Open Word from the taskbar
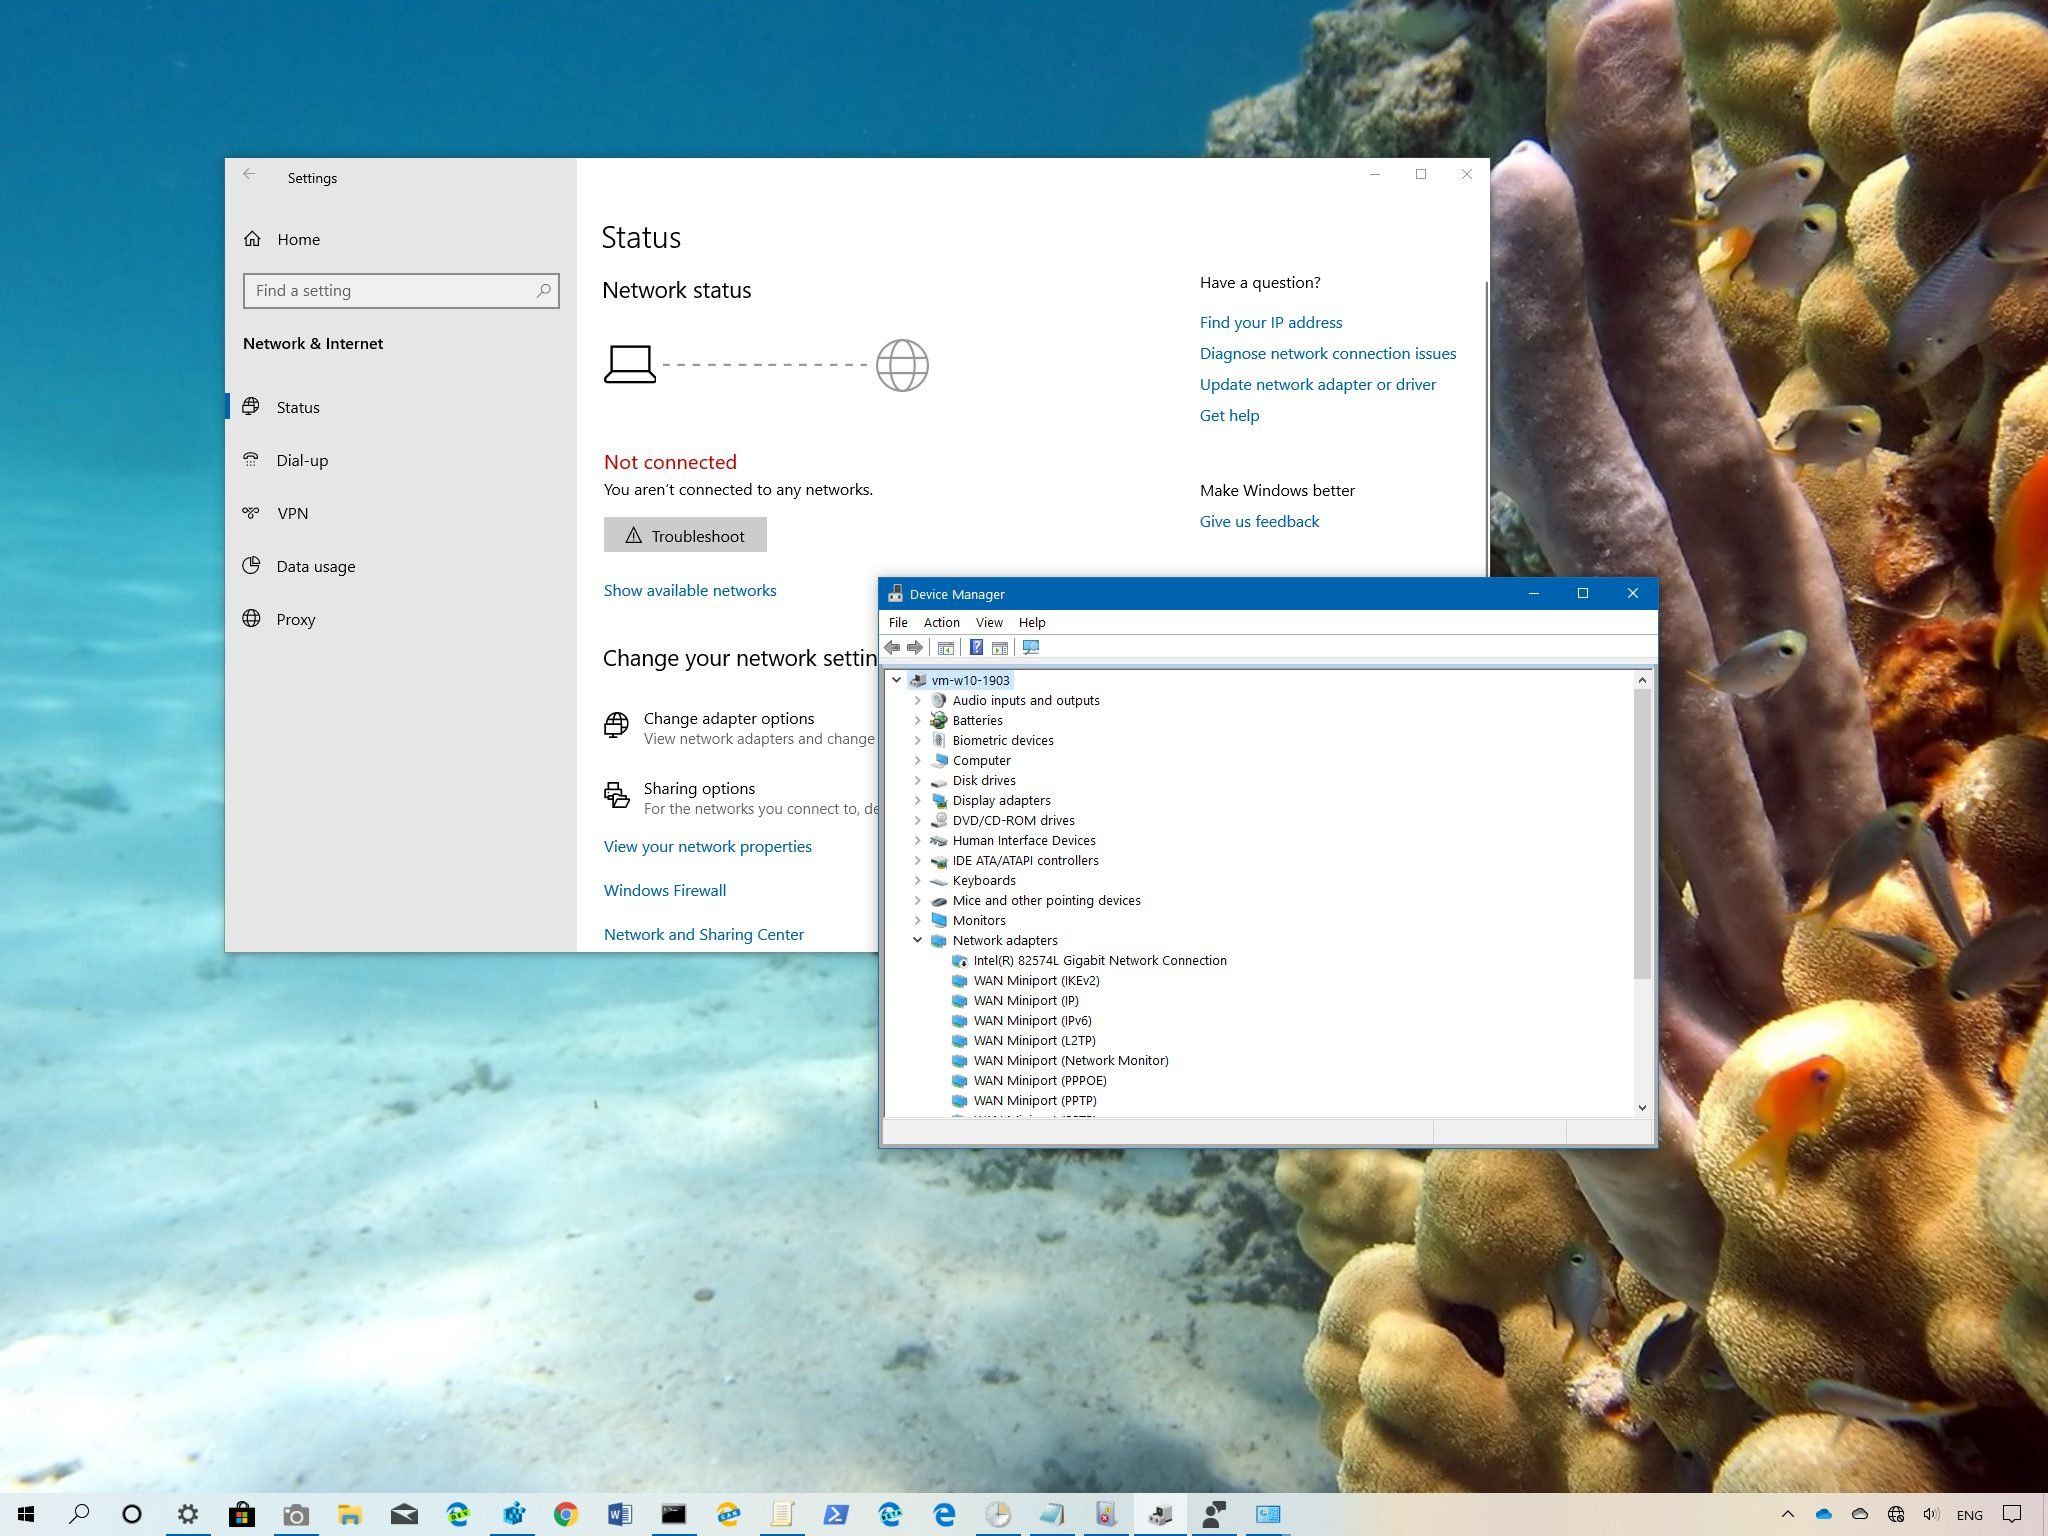 point(620,1514)
